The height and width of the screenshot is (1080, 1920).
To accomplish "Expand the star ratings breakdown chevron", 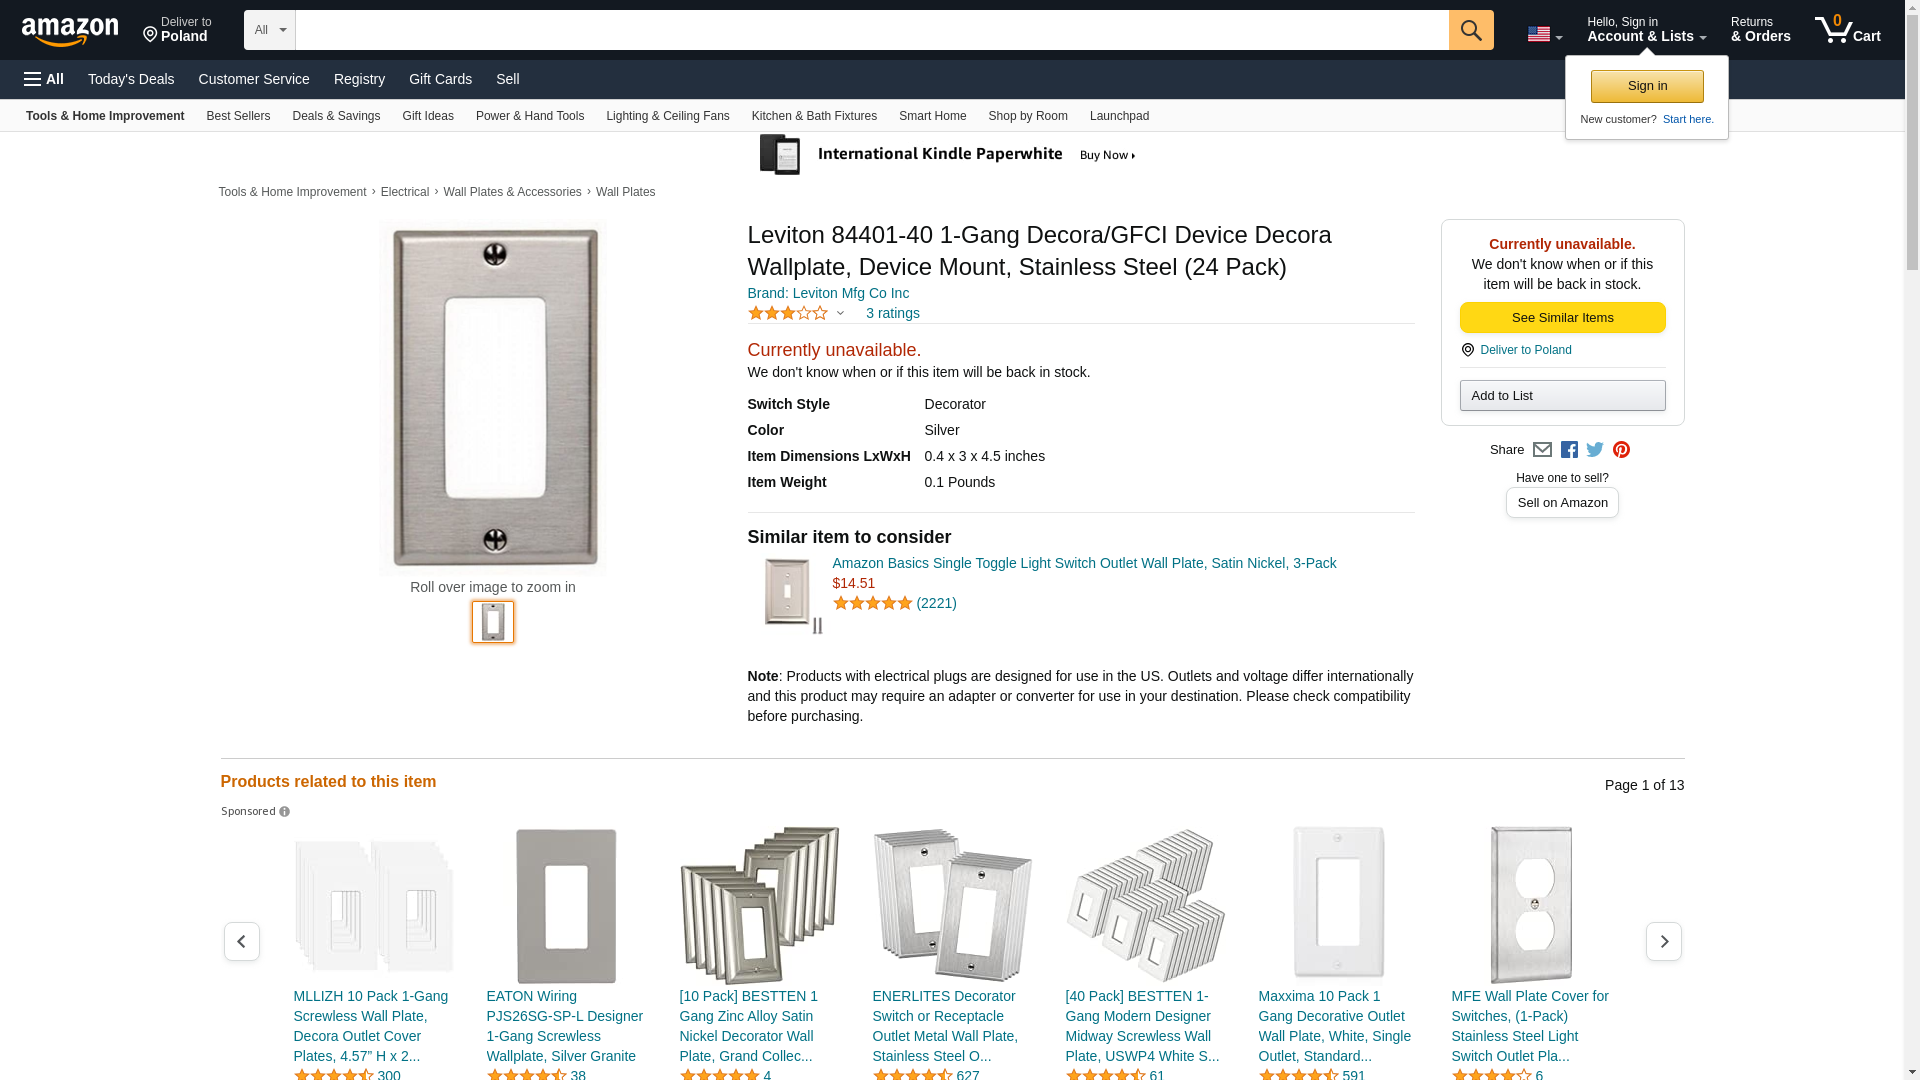I will [x=840, y=313].
